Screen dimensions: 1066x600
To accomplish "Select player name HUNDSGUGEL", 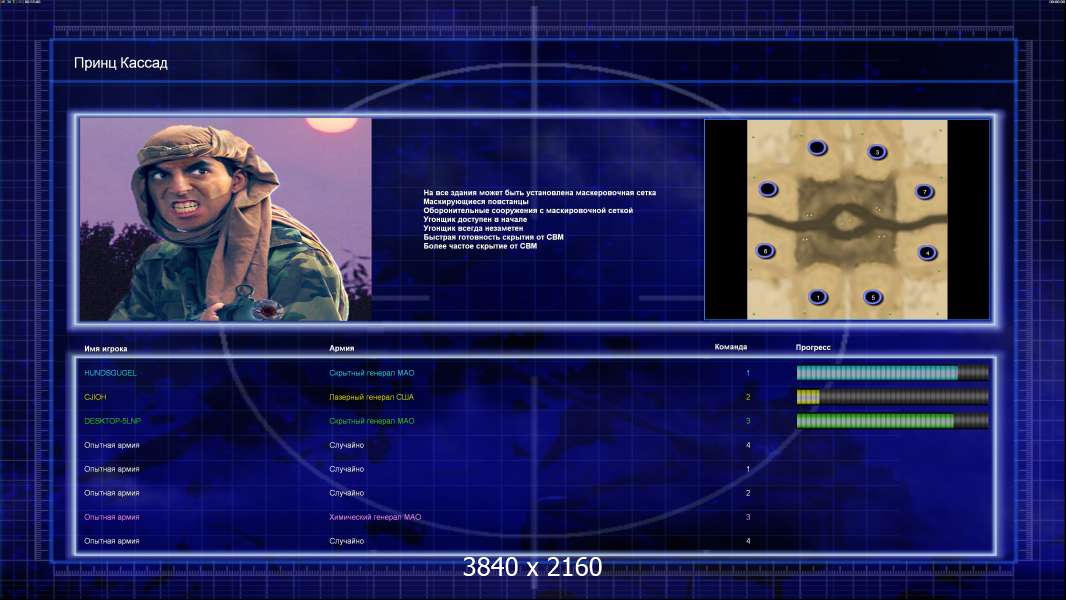I will [110, 373].
